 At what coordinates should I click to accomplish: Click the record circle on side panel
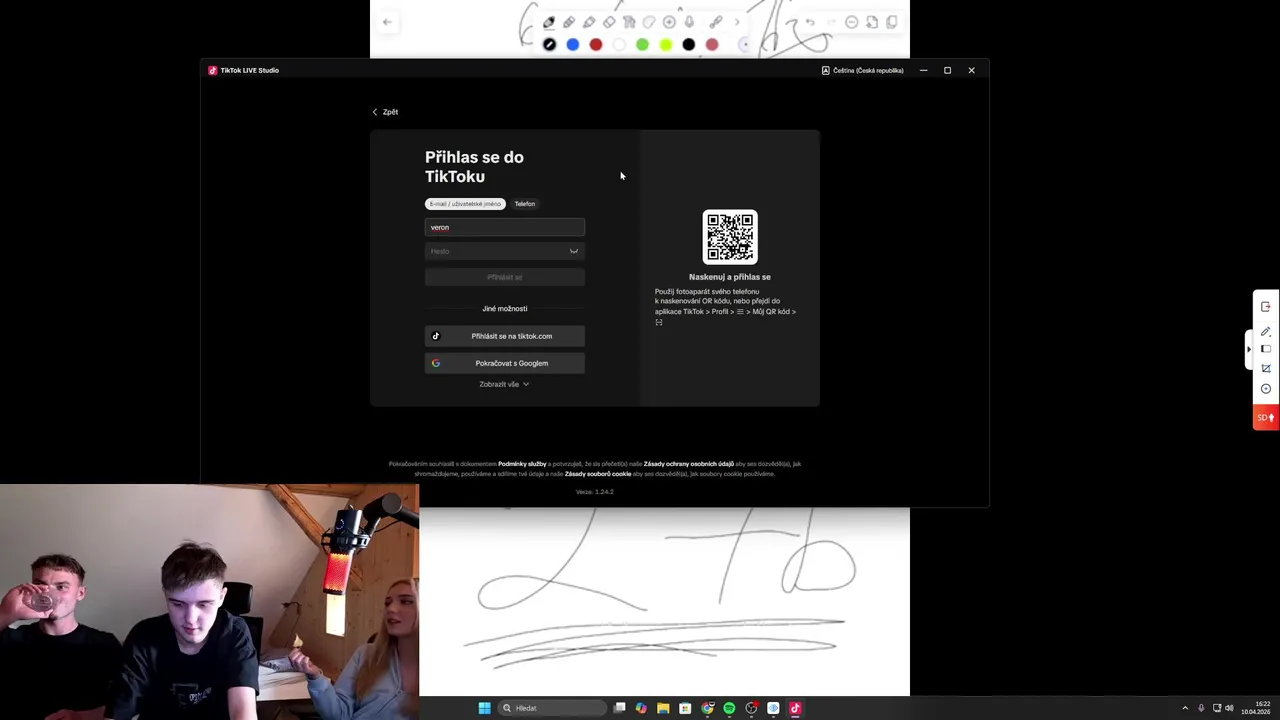coord(1266,389)
